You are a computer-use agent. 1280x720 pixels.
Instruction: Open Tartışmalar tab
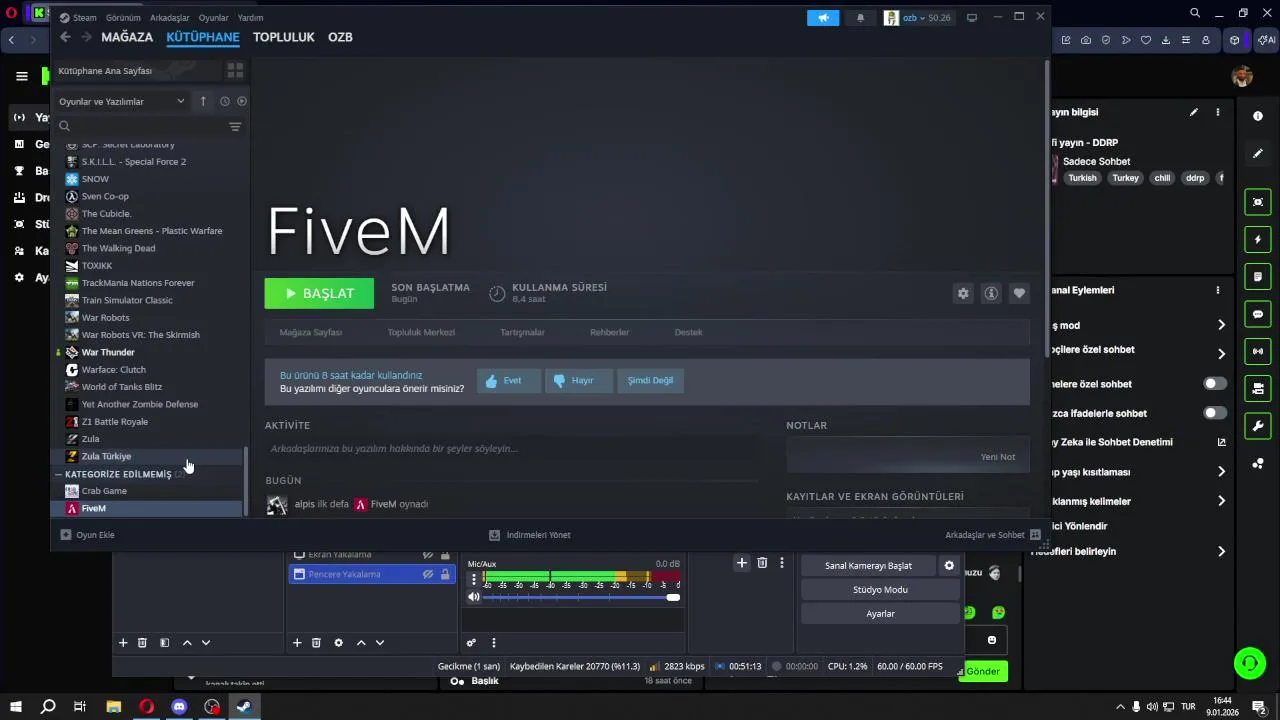click(523, 332)
